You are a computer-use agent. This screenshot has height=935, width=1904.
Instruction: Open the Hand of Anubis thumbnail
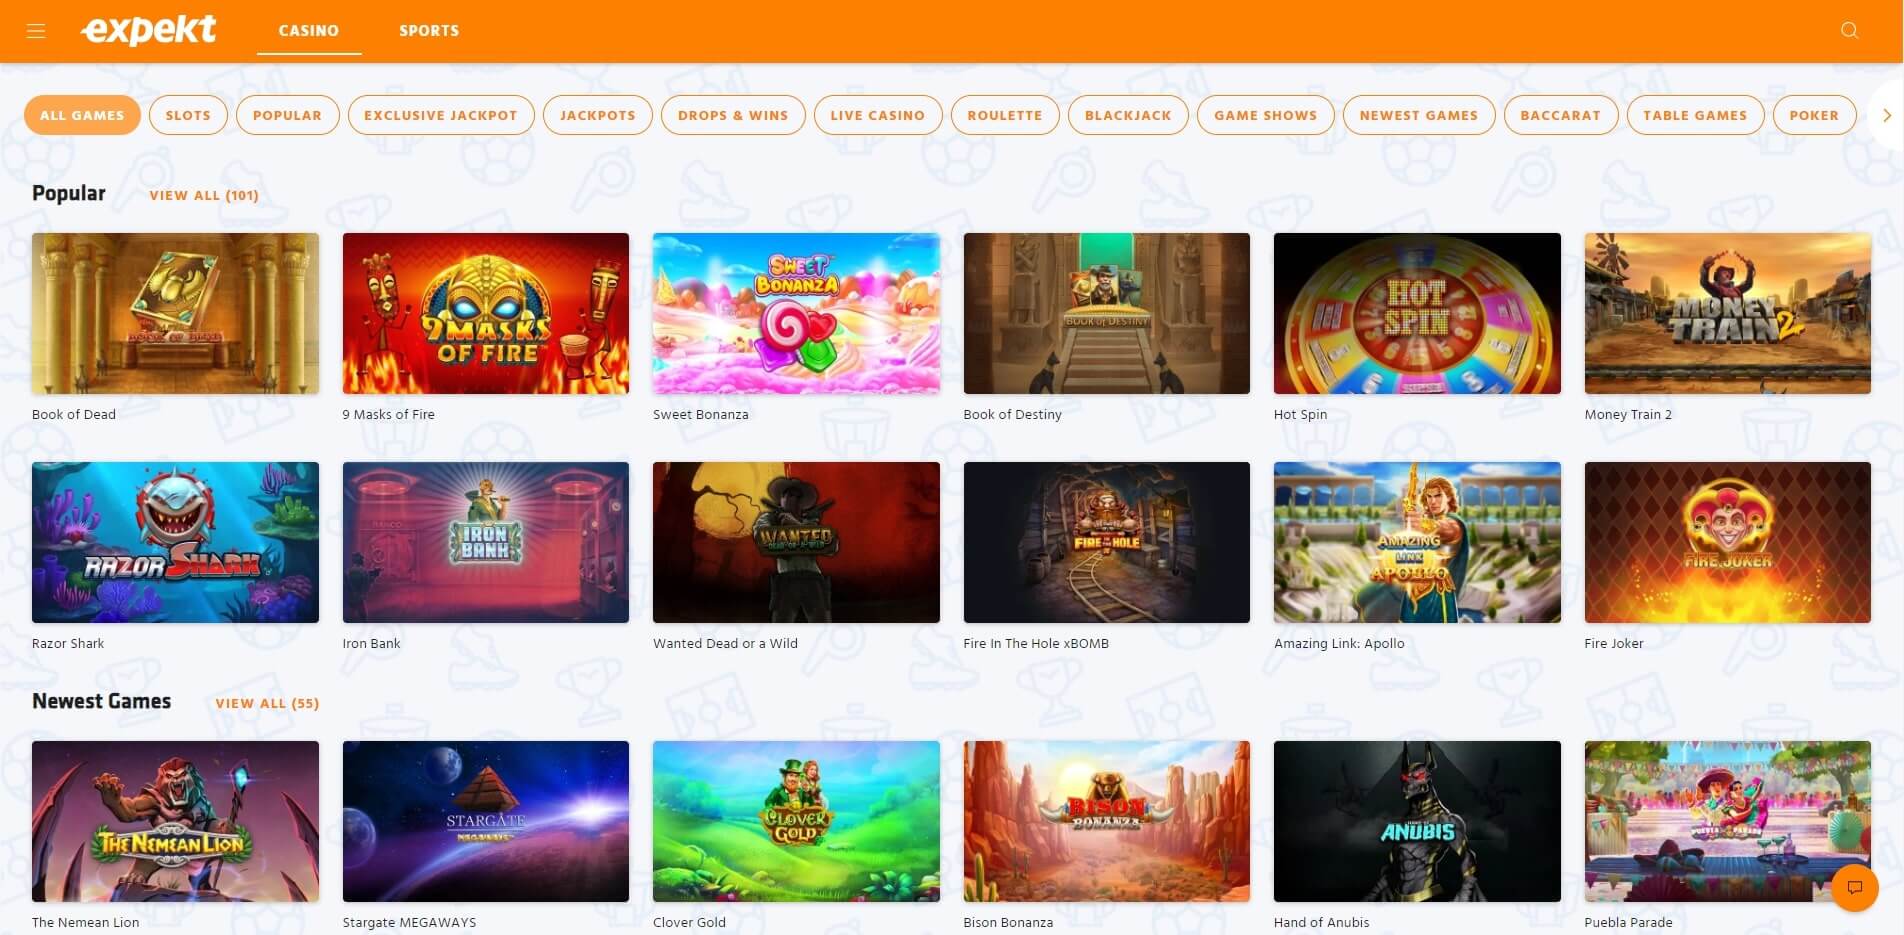tap(1416, 821)
